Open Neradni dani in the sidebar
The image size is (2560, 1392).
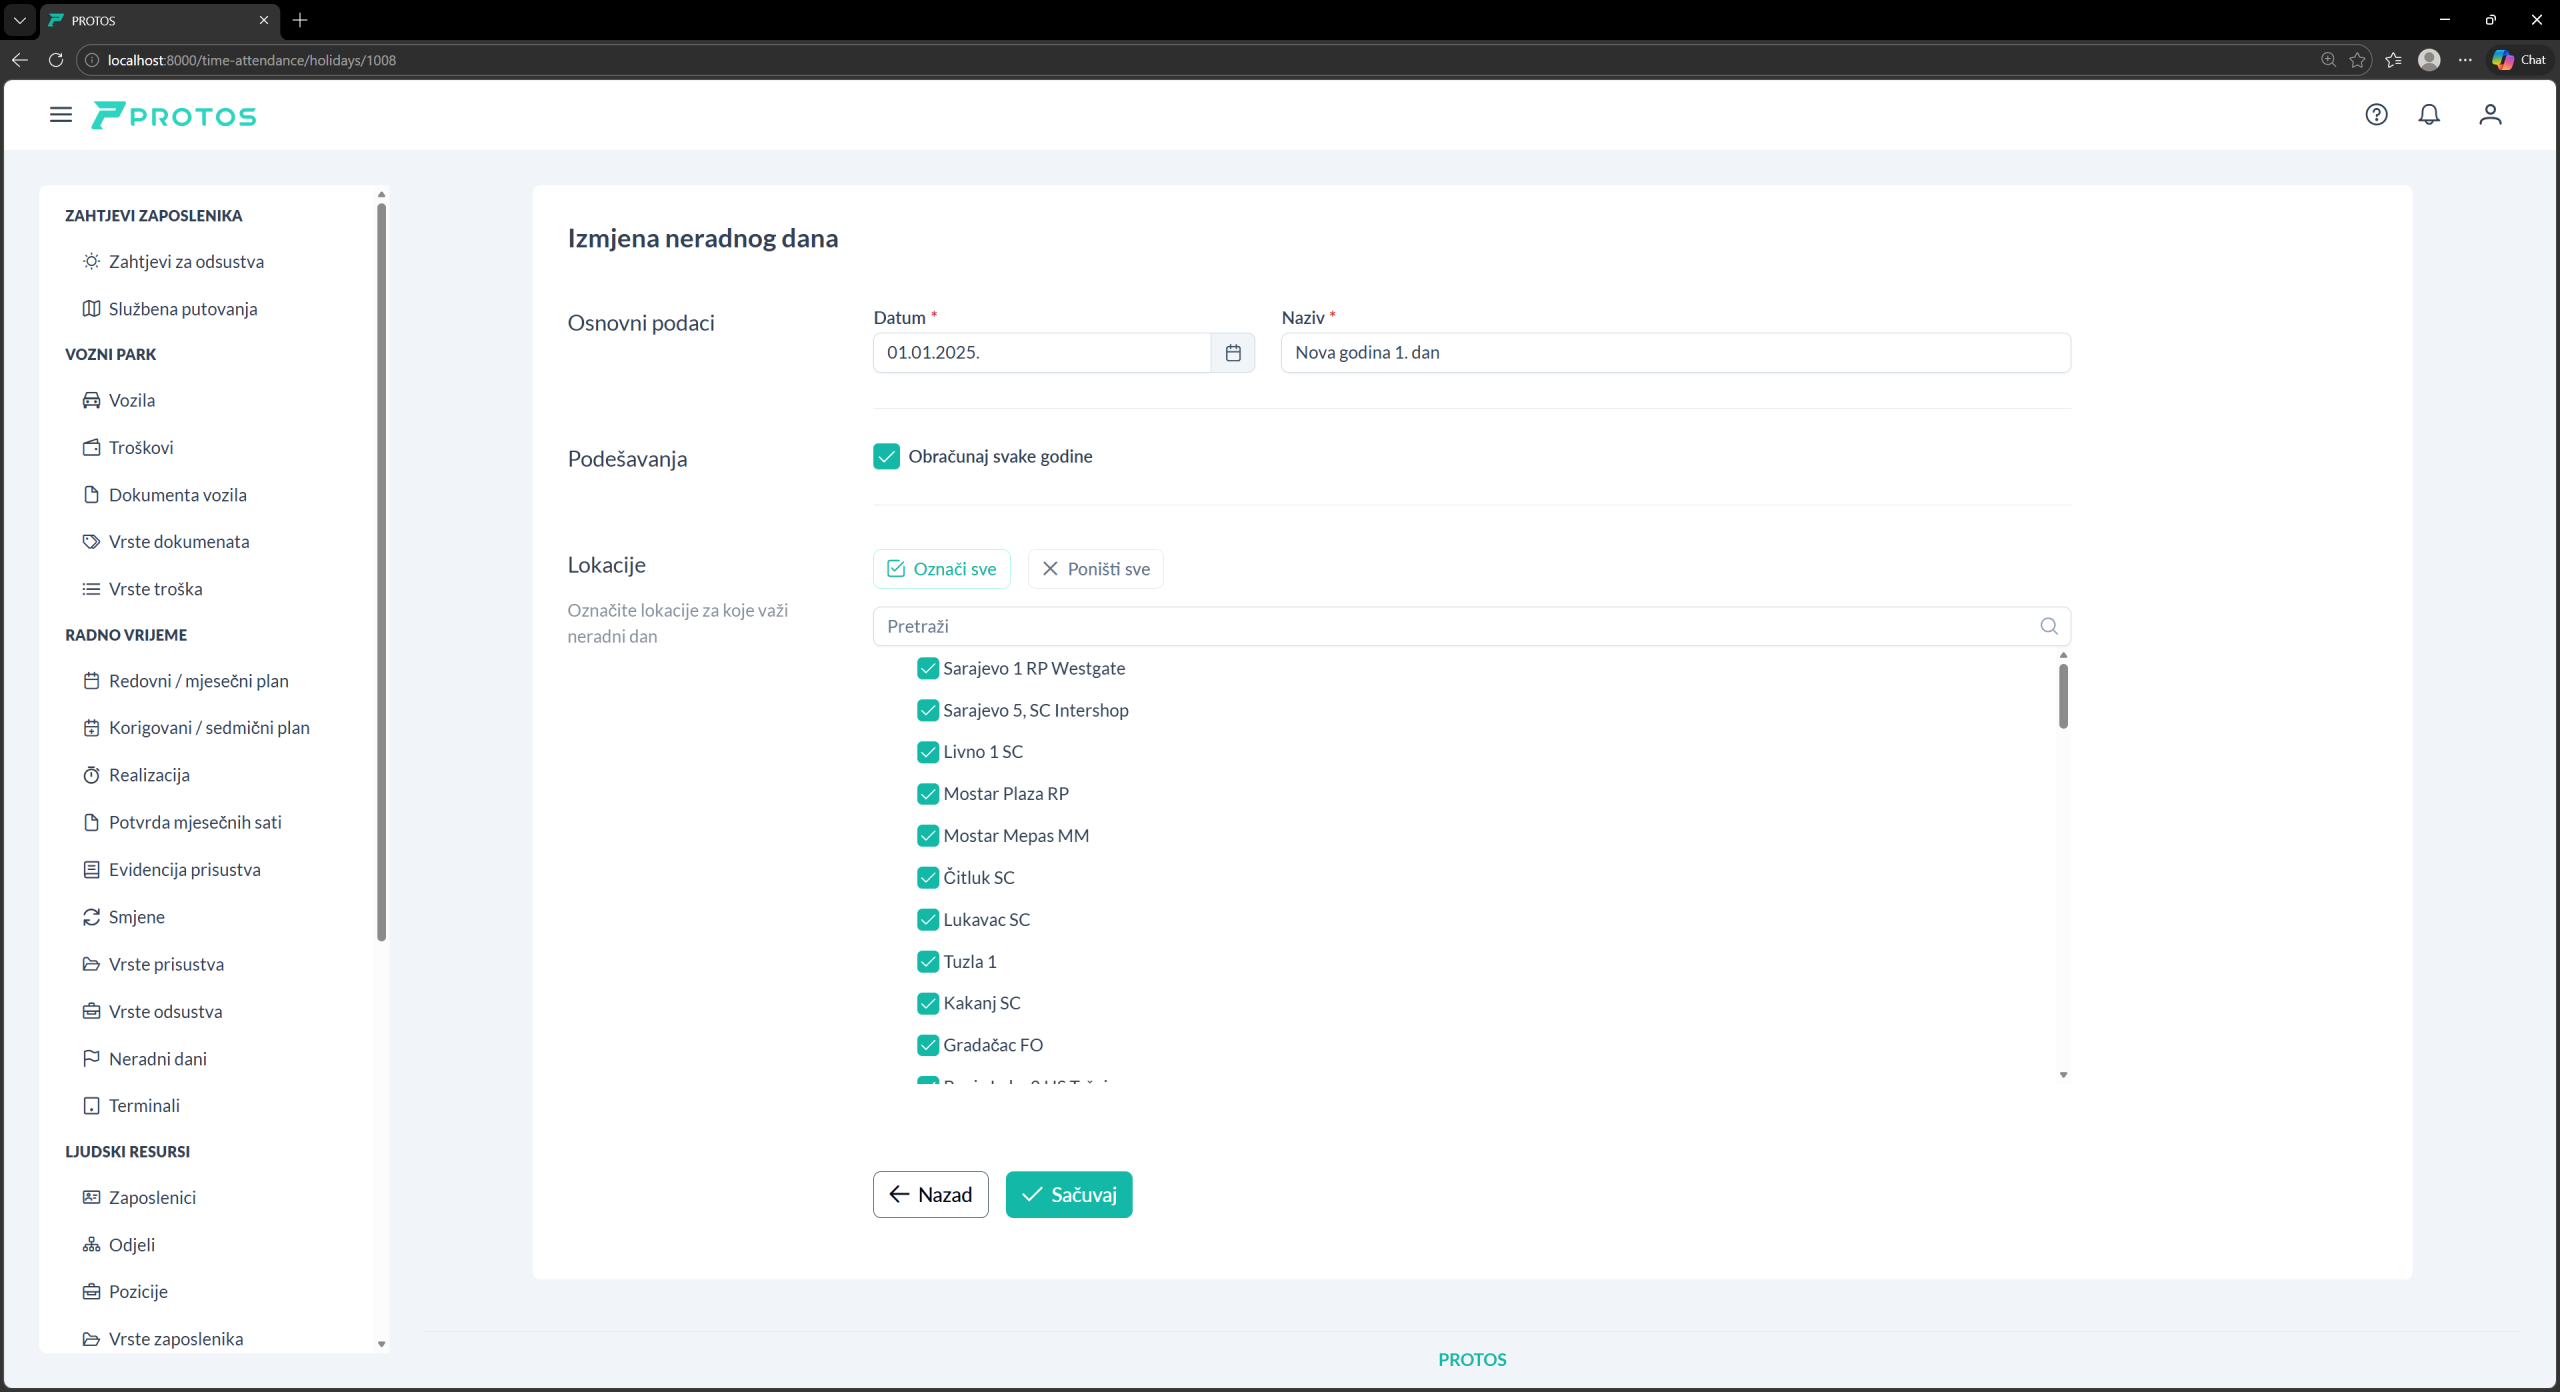[157, 1058]
